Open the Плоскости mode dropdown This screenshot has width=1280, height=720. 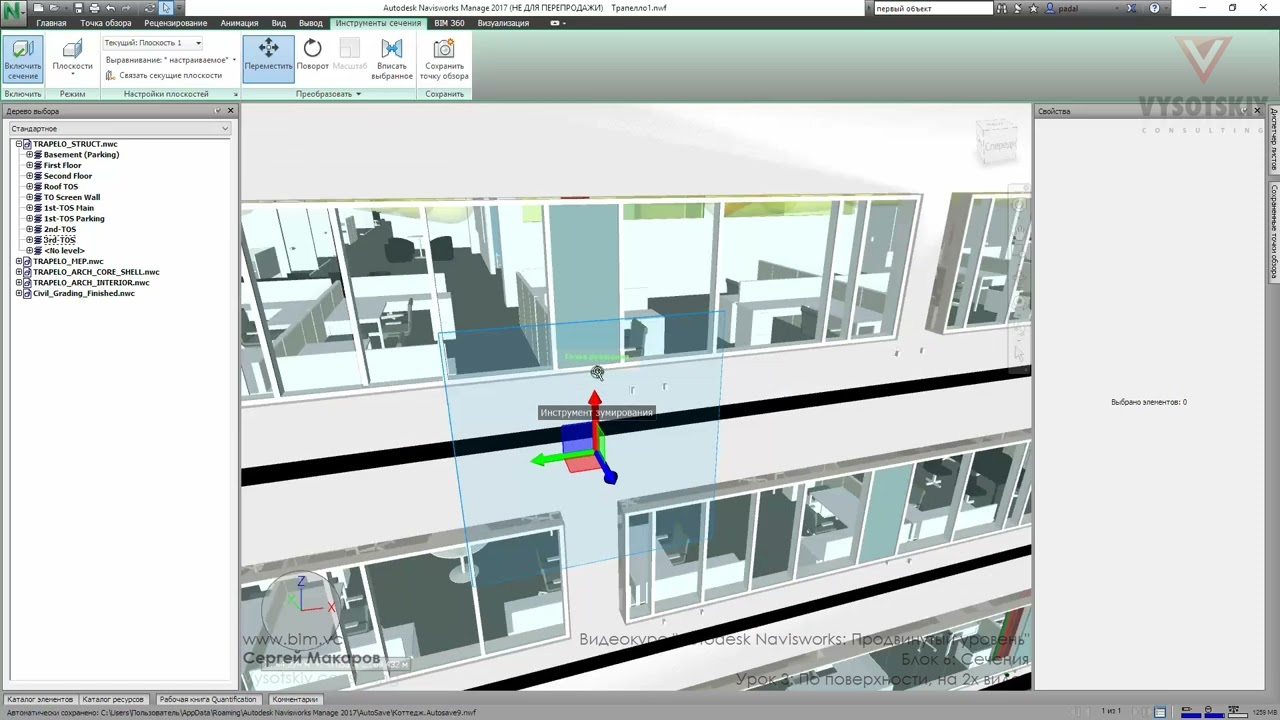[72, 60]
